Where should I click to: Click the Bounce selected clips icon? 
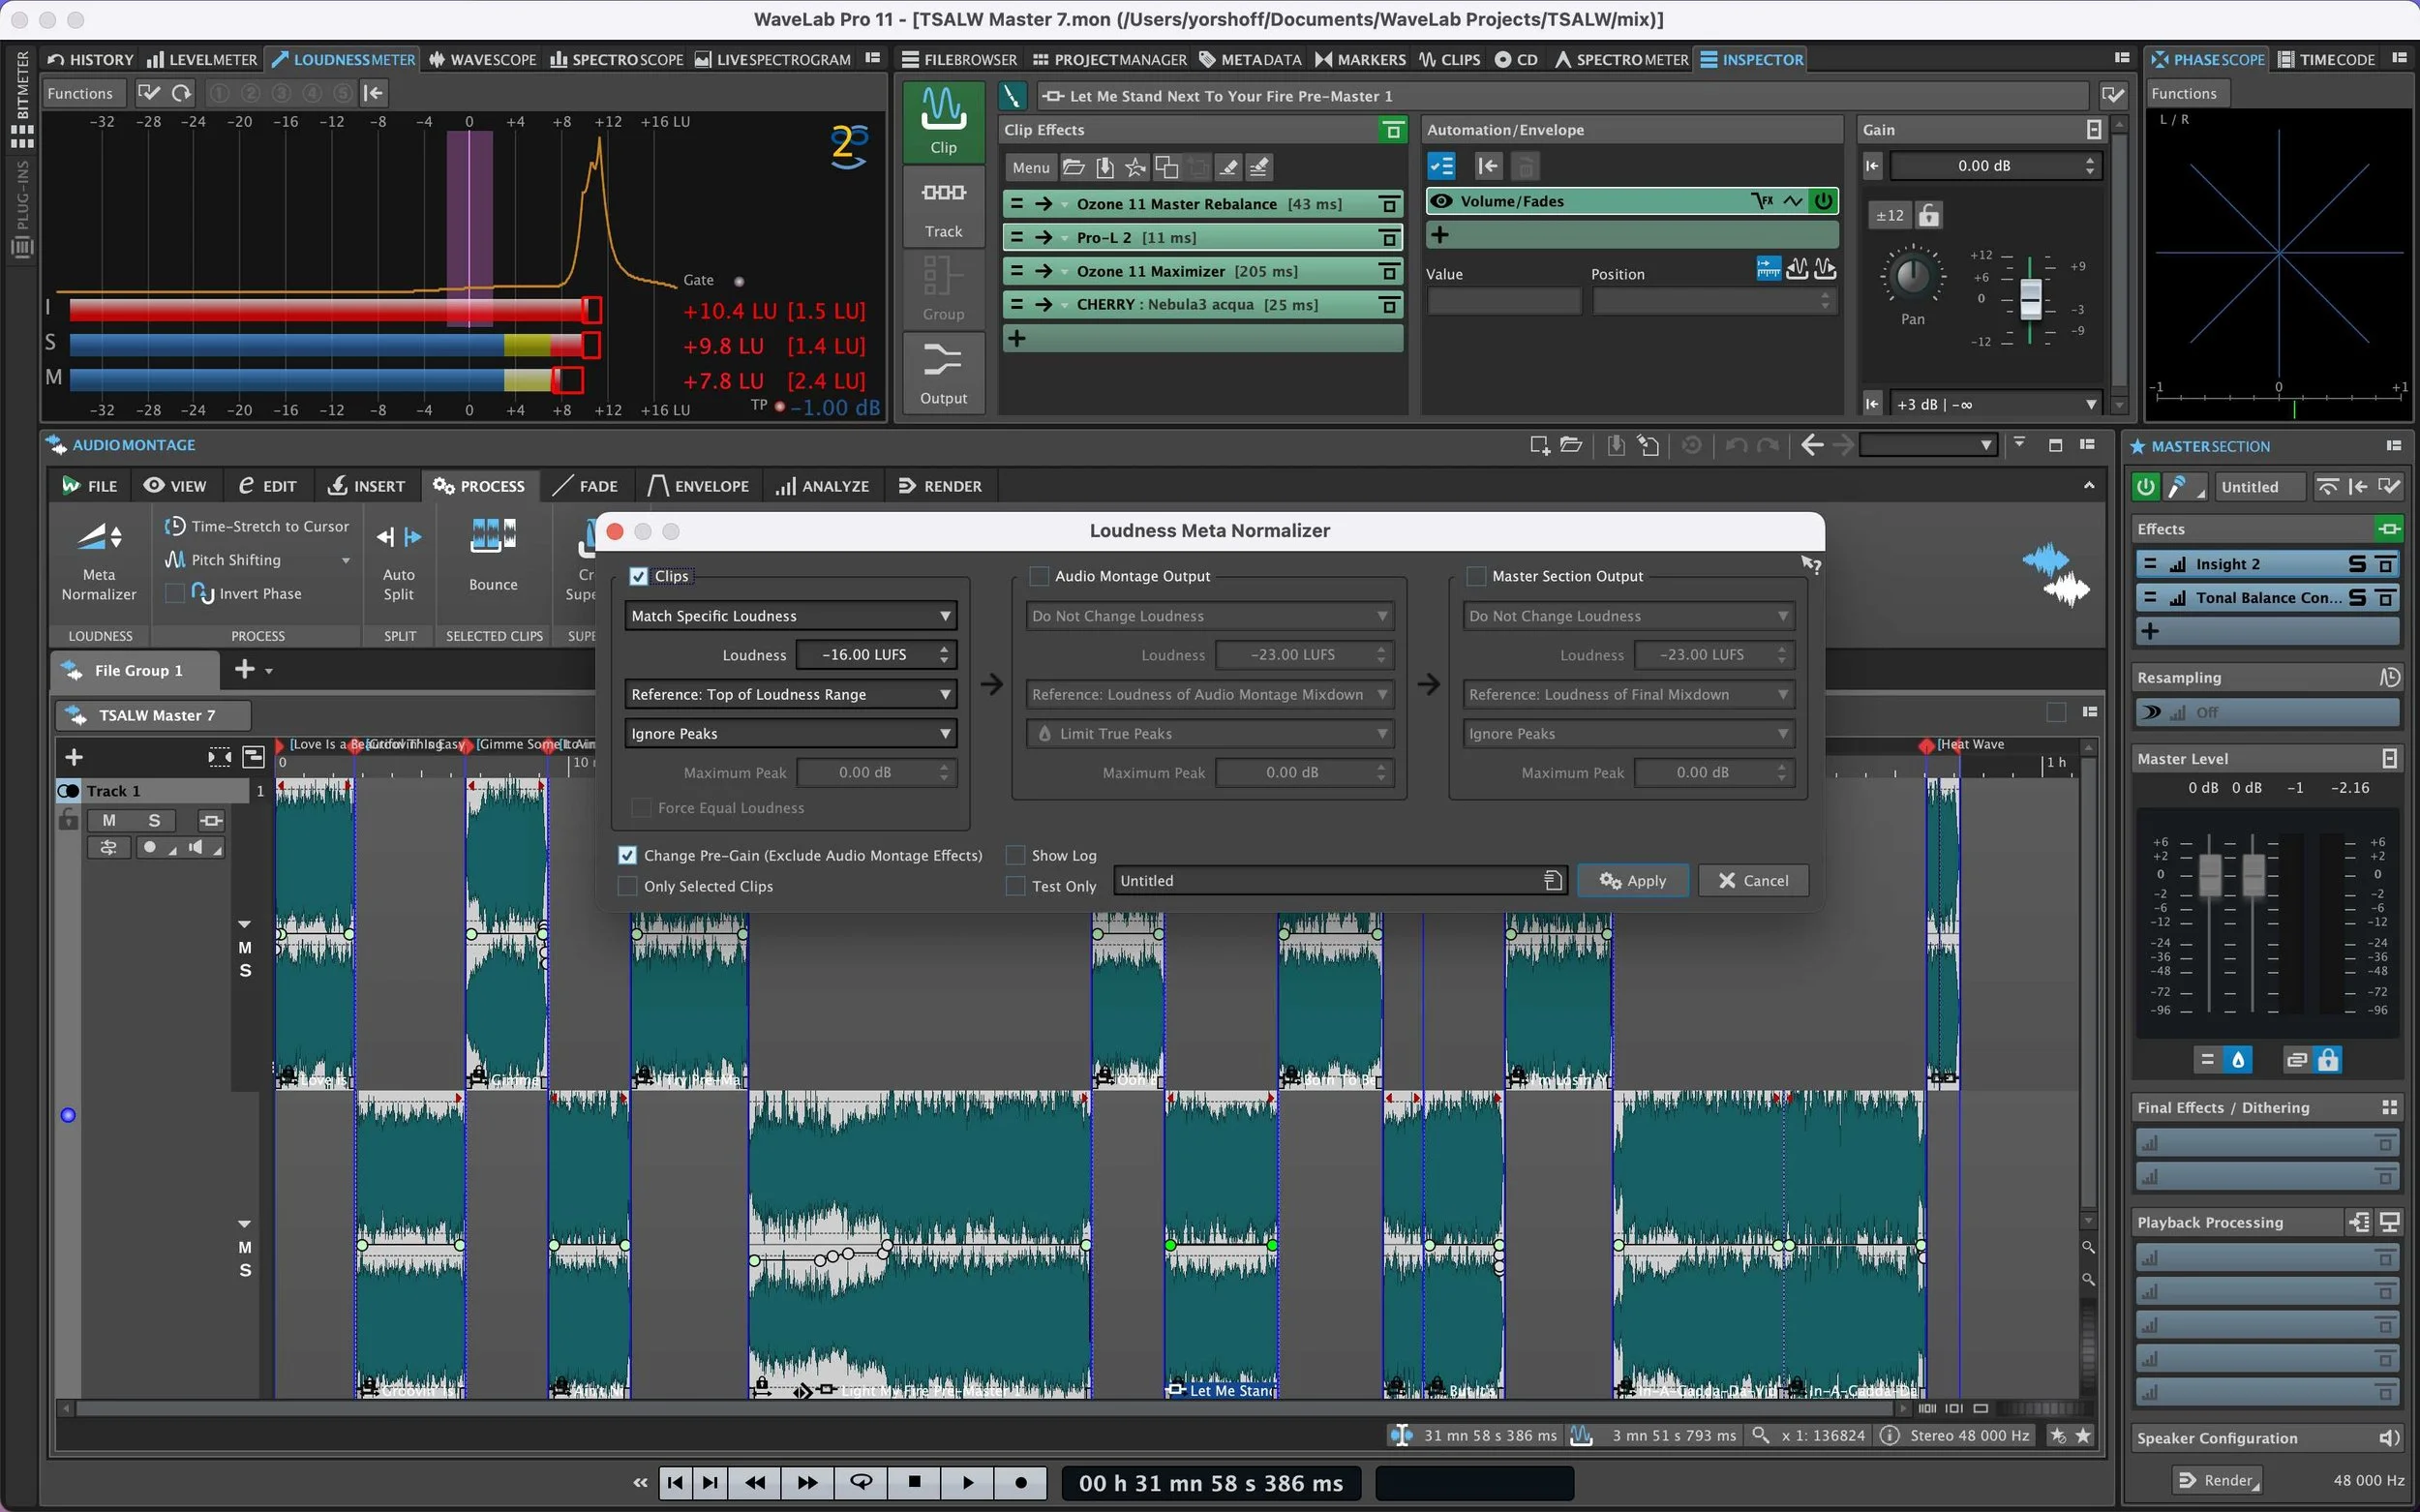click(x=493, y=537)
